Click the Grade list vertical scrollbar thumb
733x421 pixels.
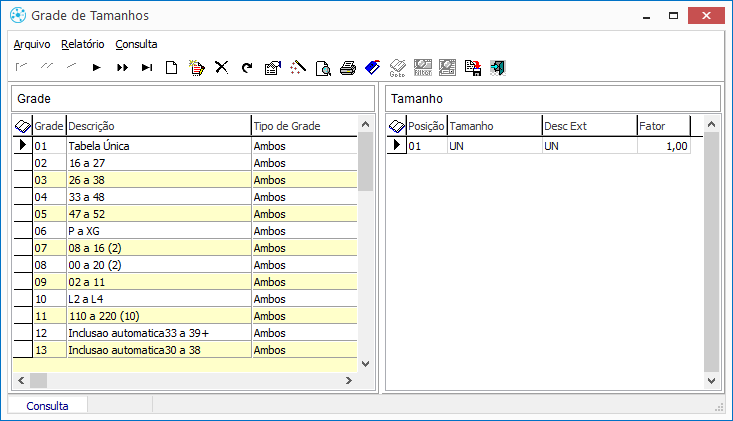pos(366,162)
